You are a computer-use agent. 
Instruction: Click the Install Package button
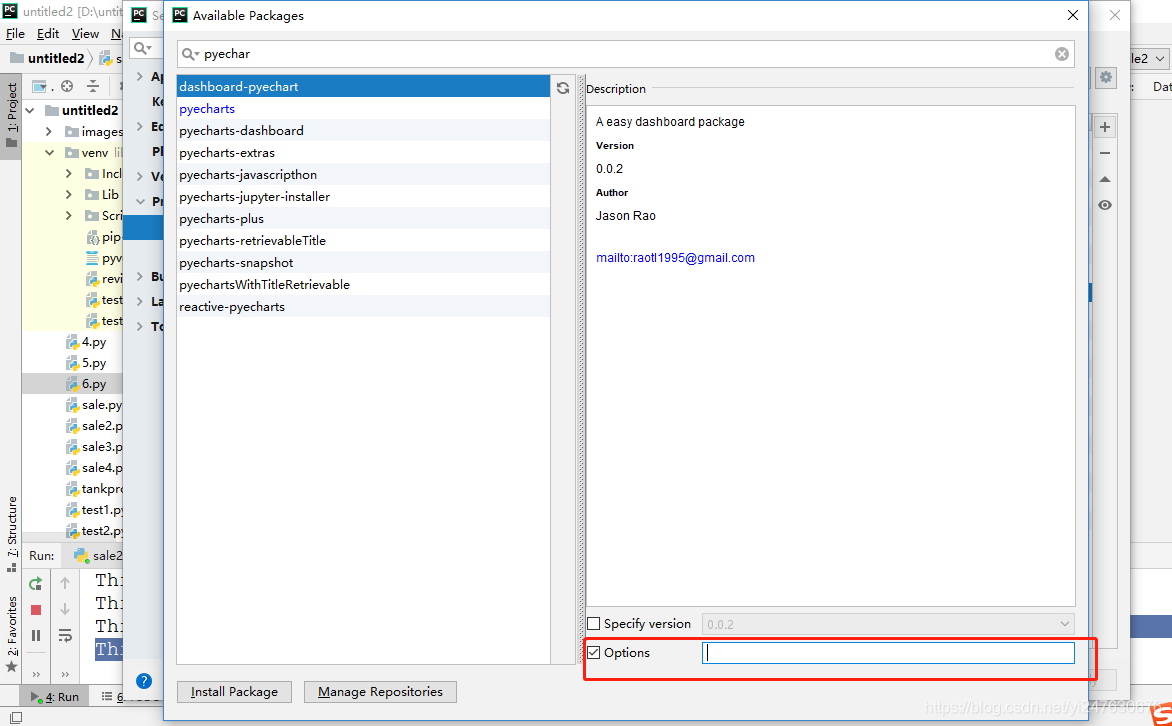coord(234,692)
